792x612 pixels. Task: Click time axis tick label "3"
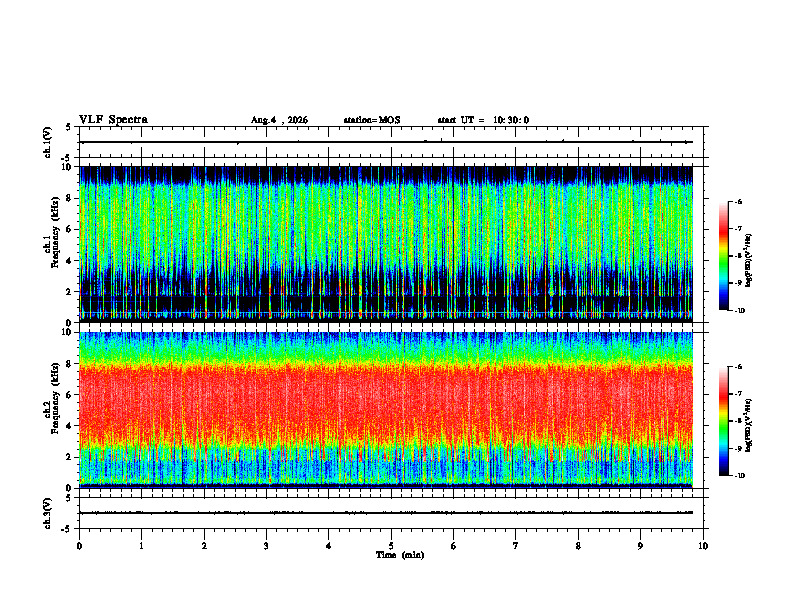(266, 546)
